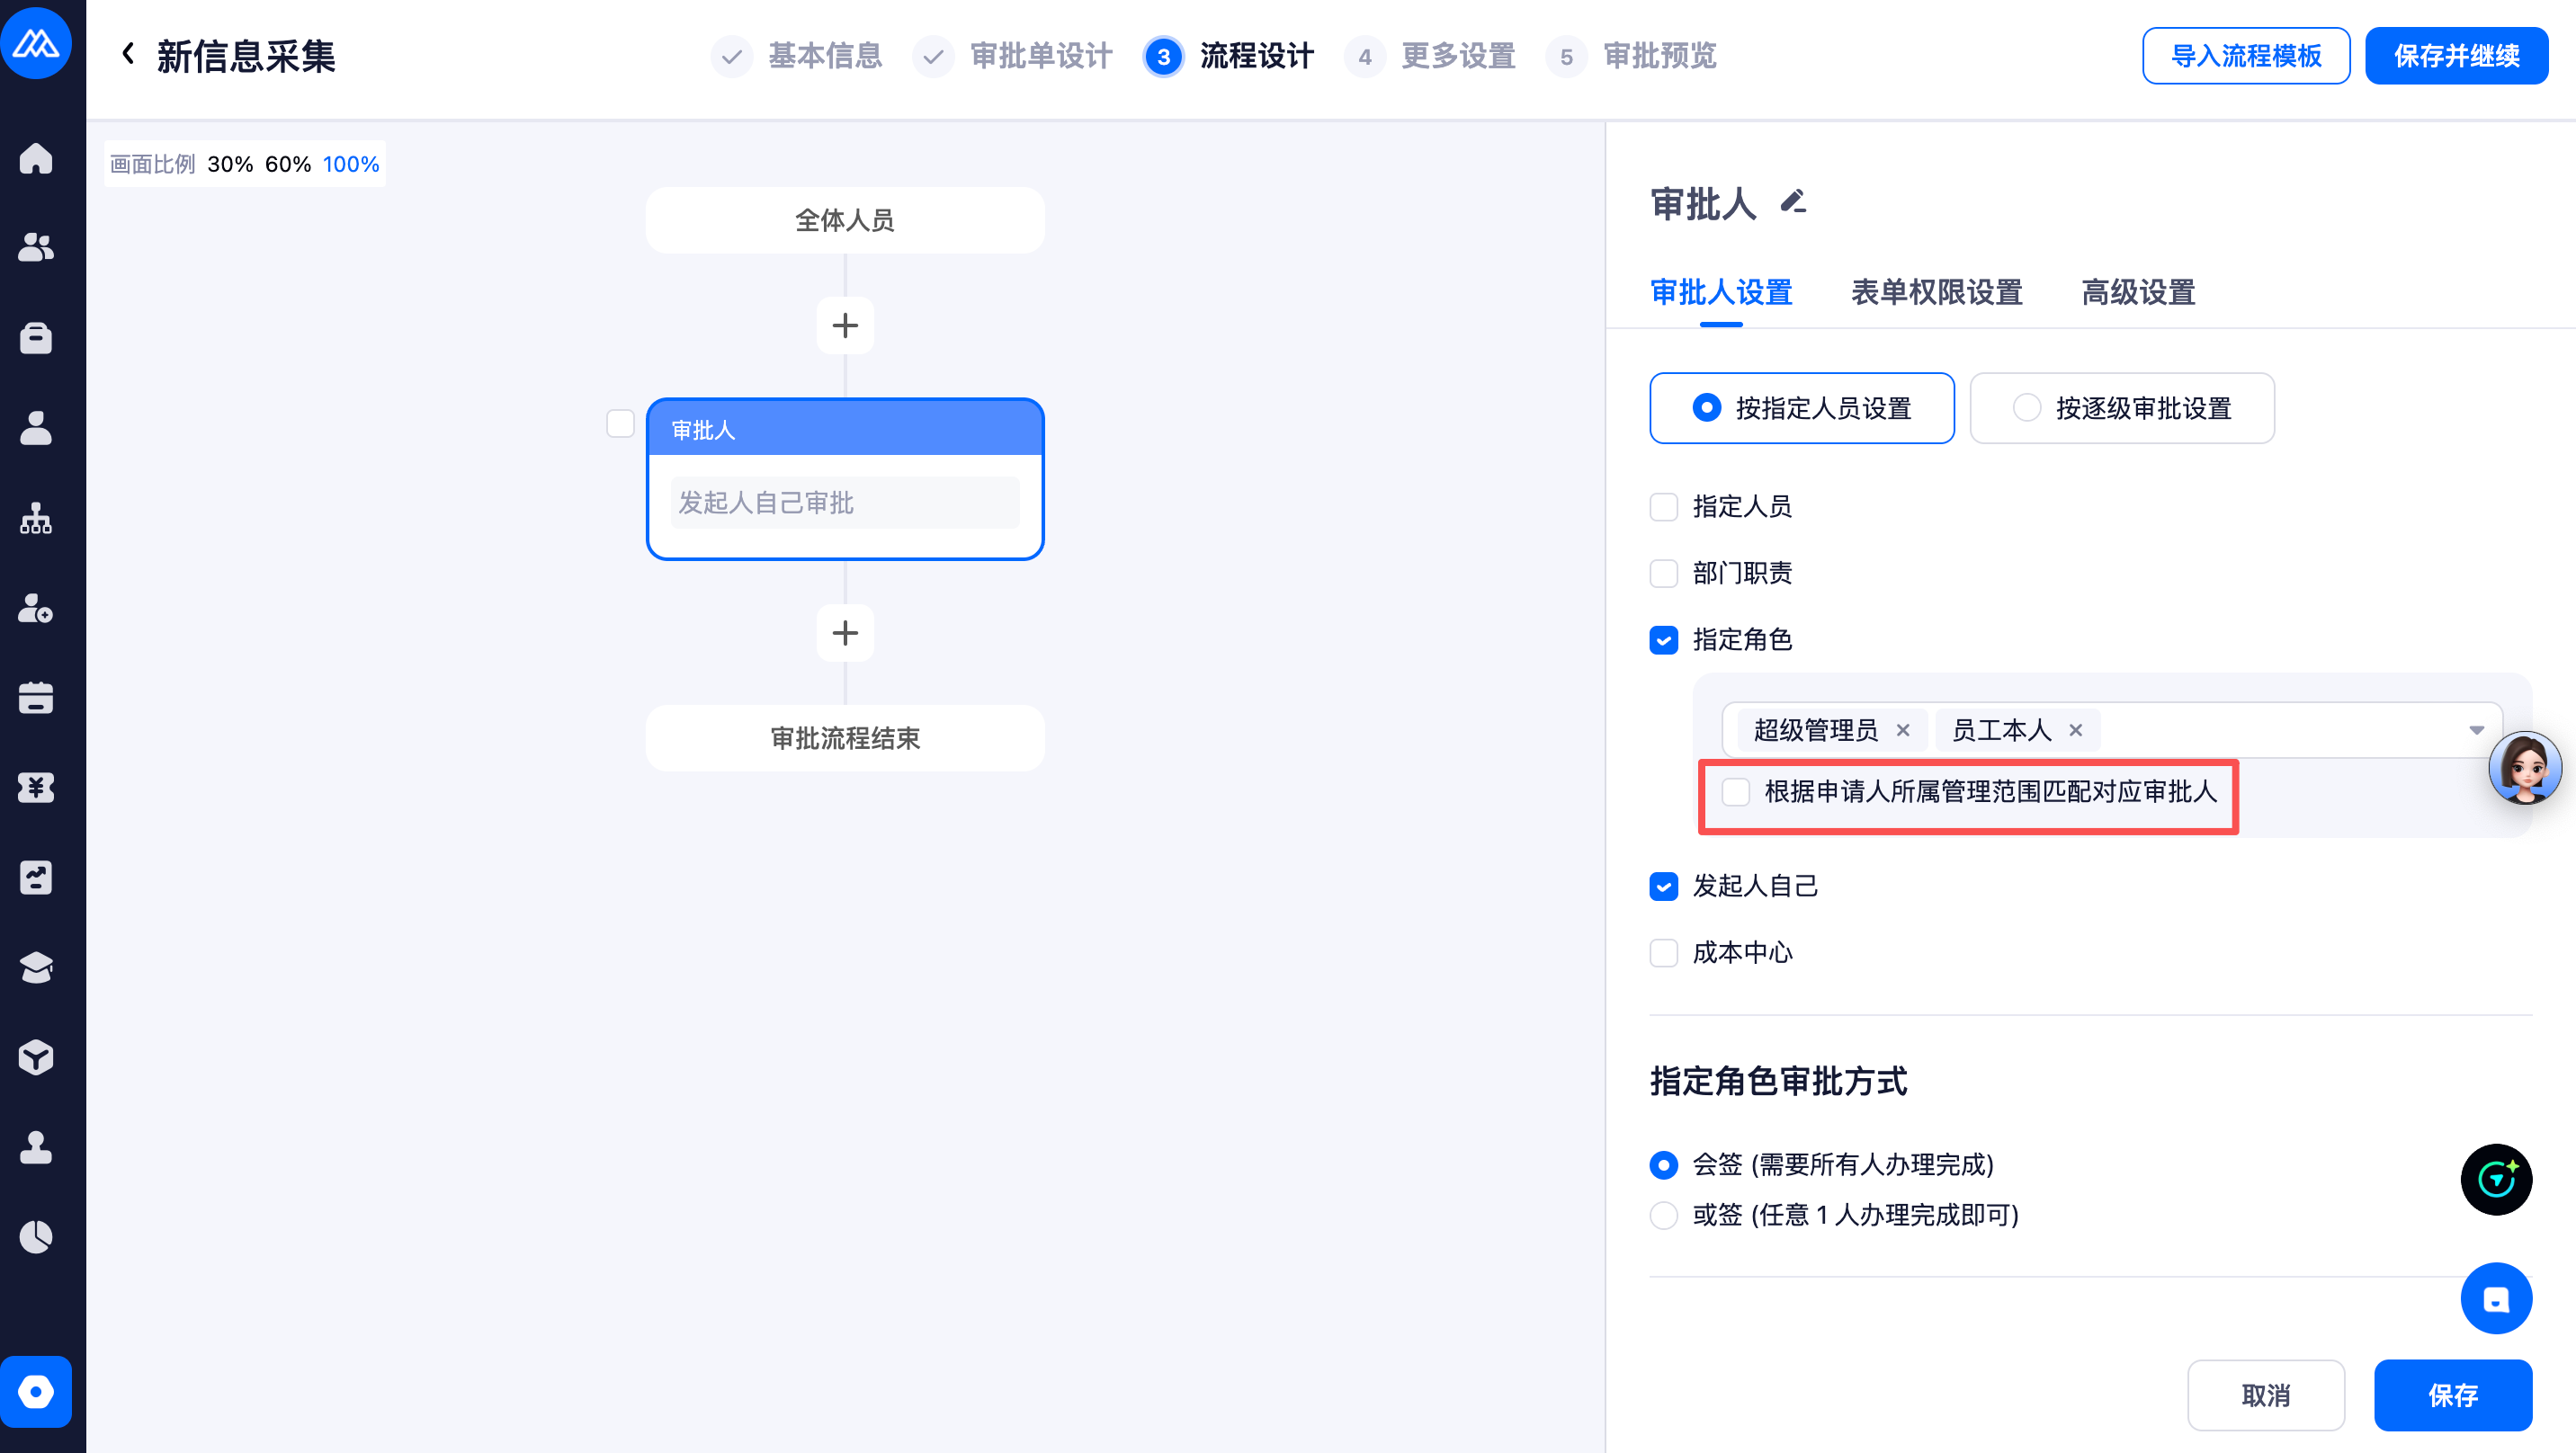This screenshot has height=1453, width=2576.
Task: Remove the 超级管理员 role tag
Action: coord(1903,730)
